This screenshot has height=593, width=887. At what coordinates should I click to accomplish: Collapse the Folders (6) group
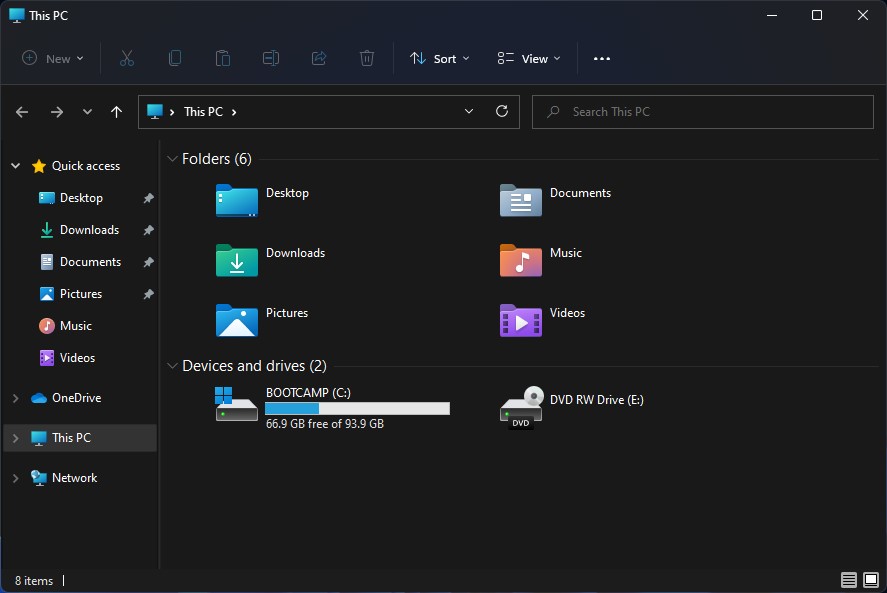[x=172, y=159]
